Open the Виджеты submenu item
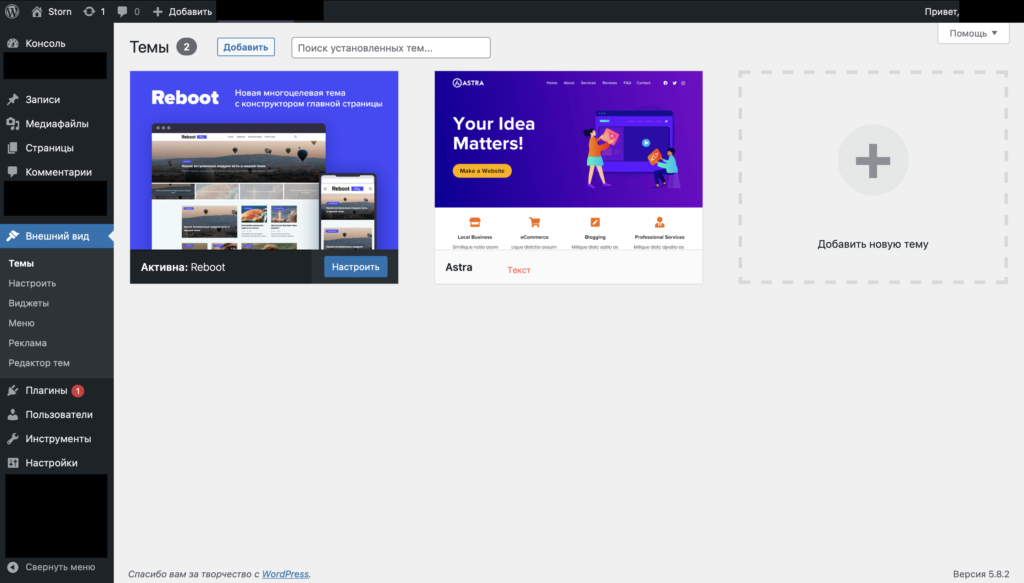 (29, 303)
